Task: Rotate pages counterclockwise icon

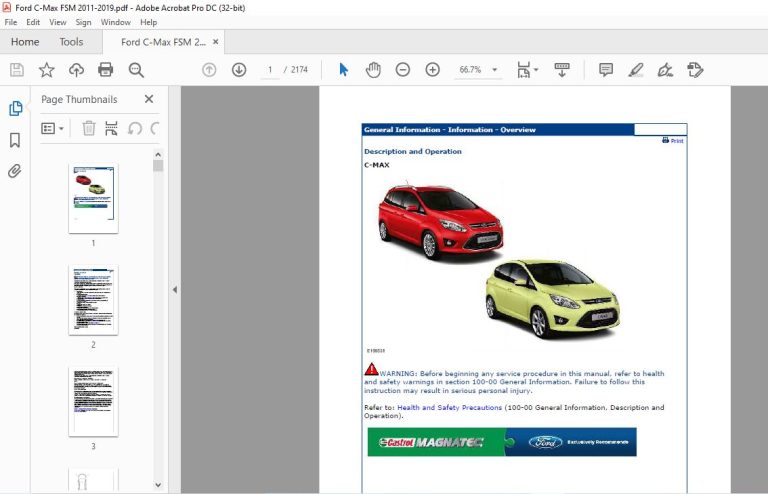Action: coord(135,129)
